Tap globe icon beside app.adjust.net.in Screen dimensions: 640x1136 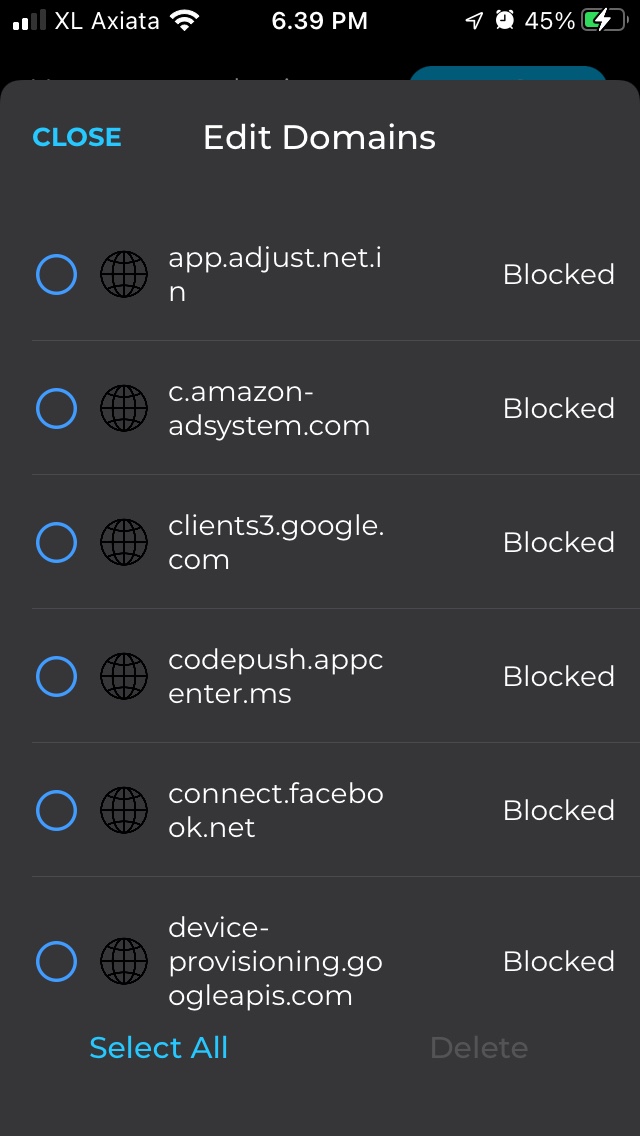coord(124,275)
